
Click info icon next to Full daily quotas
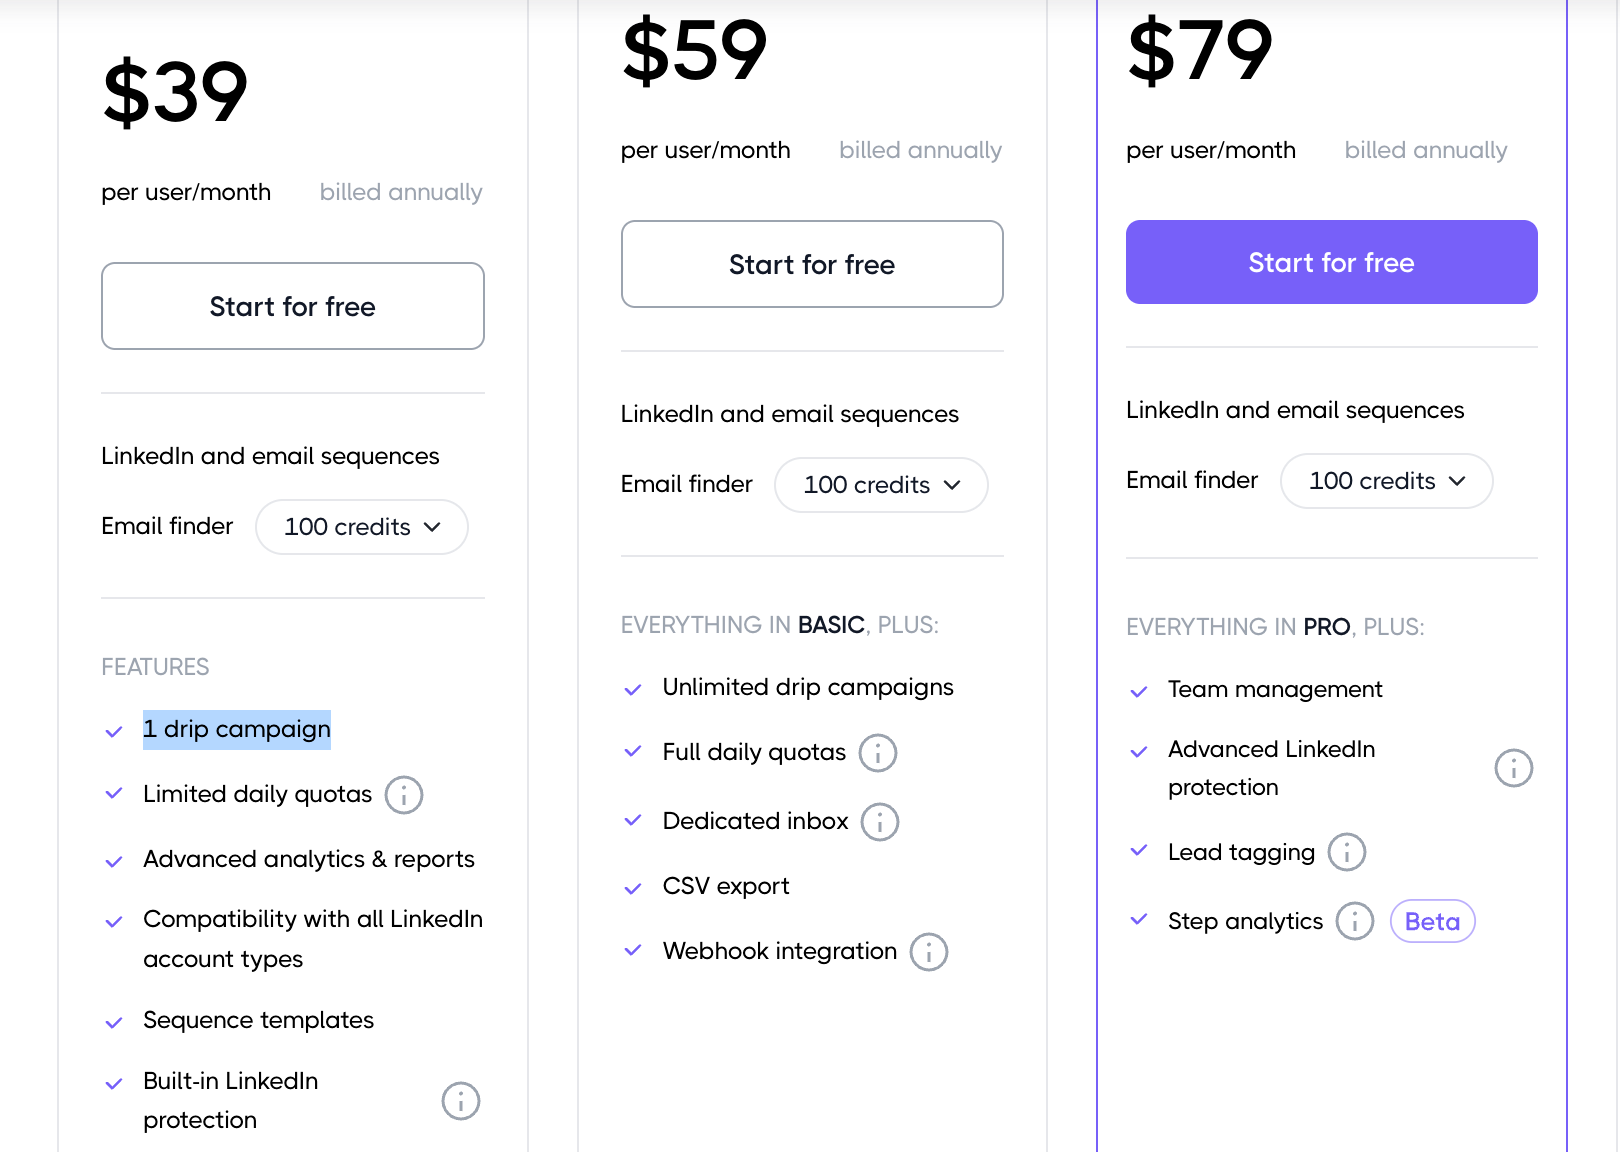point(878,753)
